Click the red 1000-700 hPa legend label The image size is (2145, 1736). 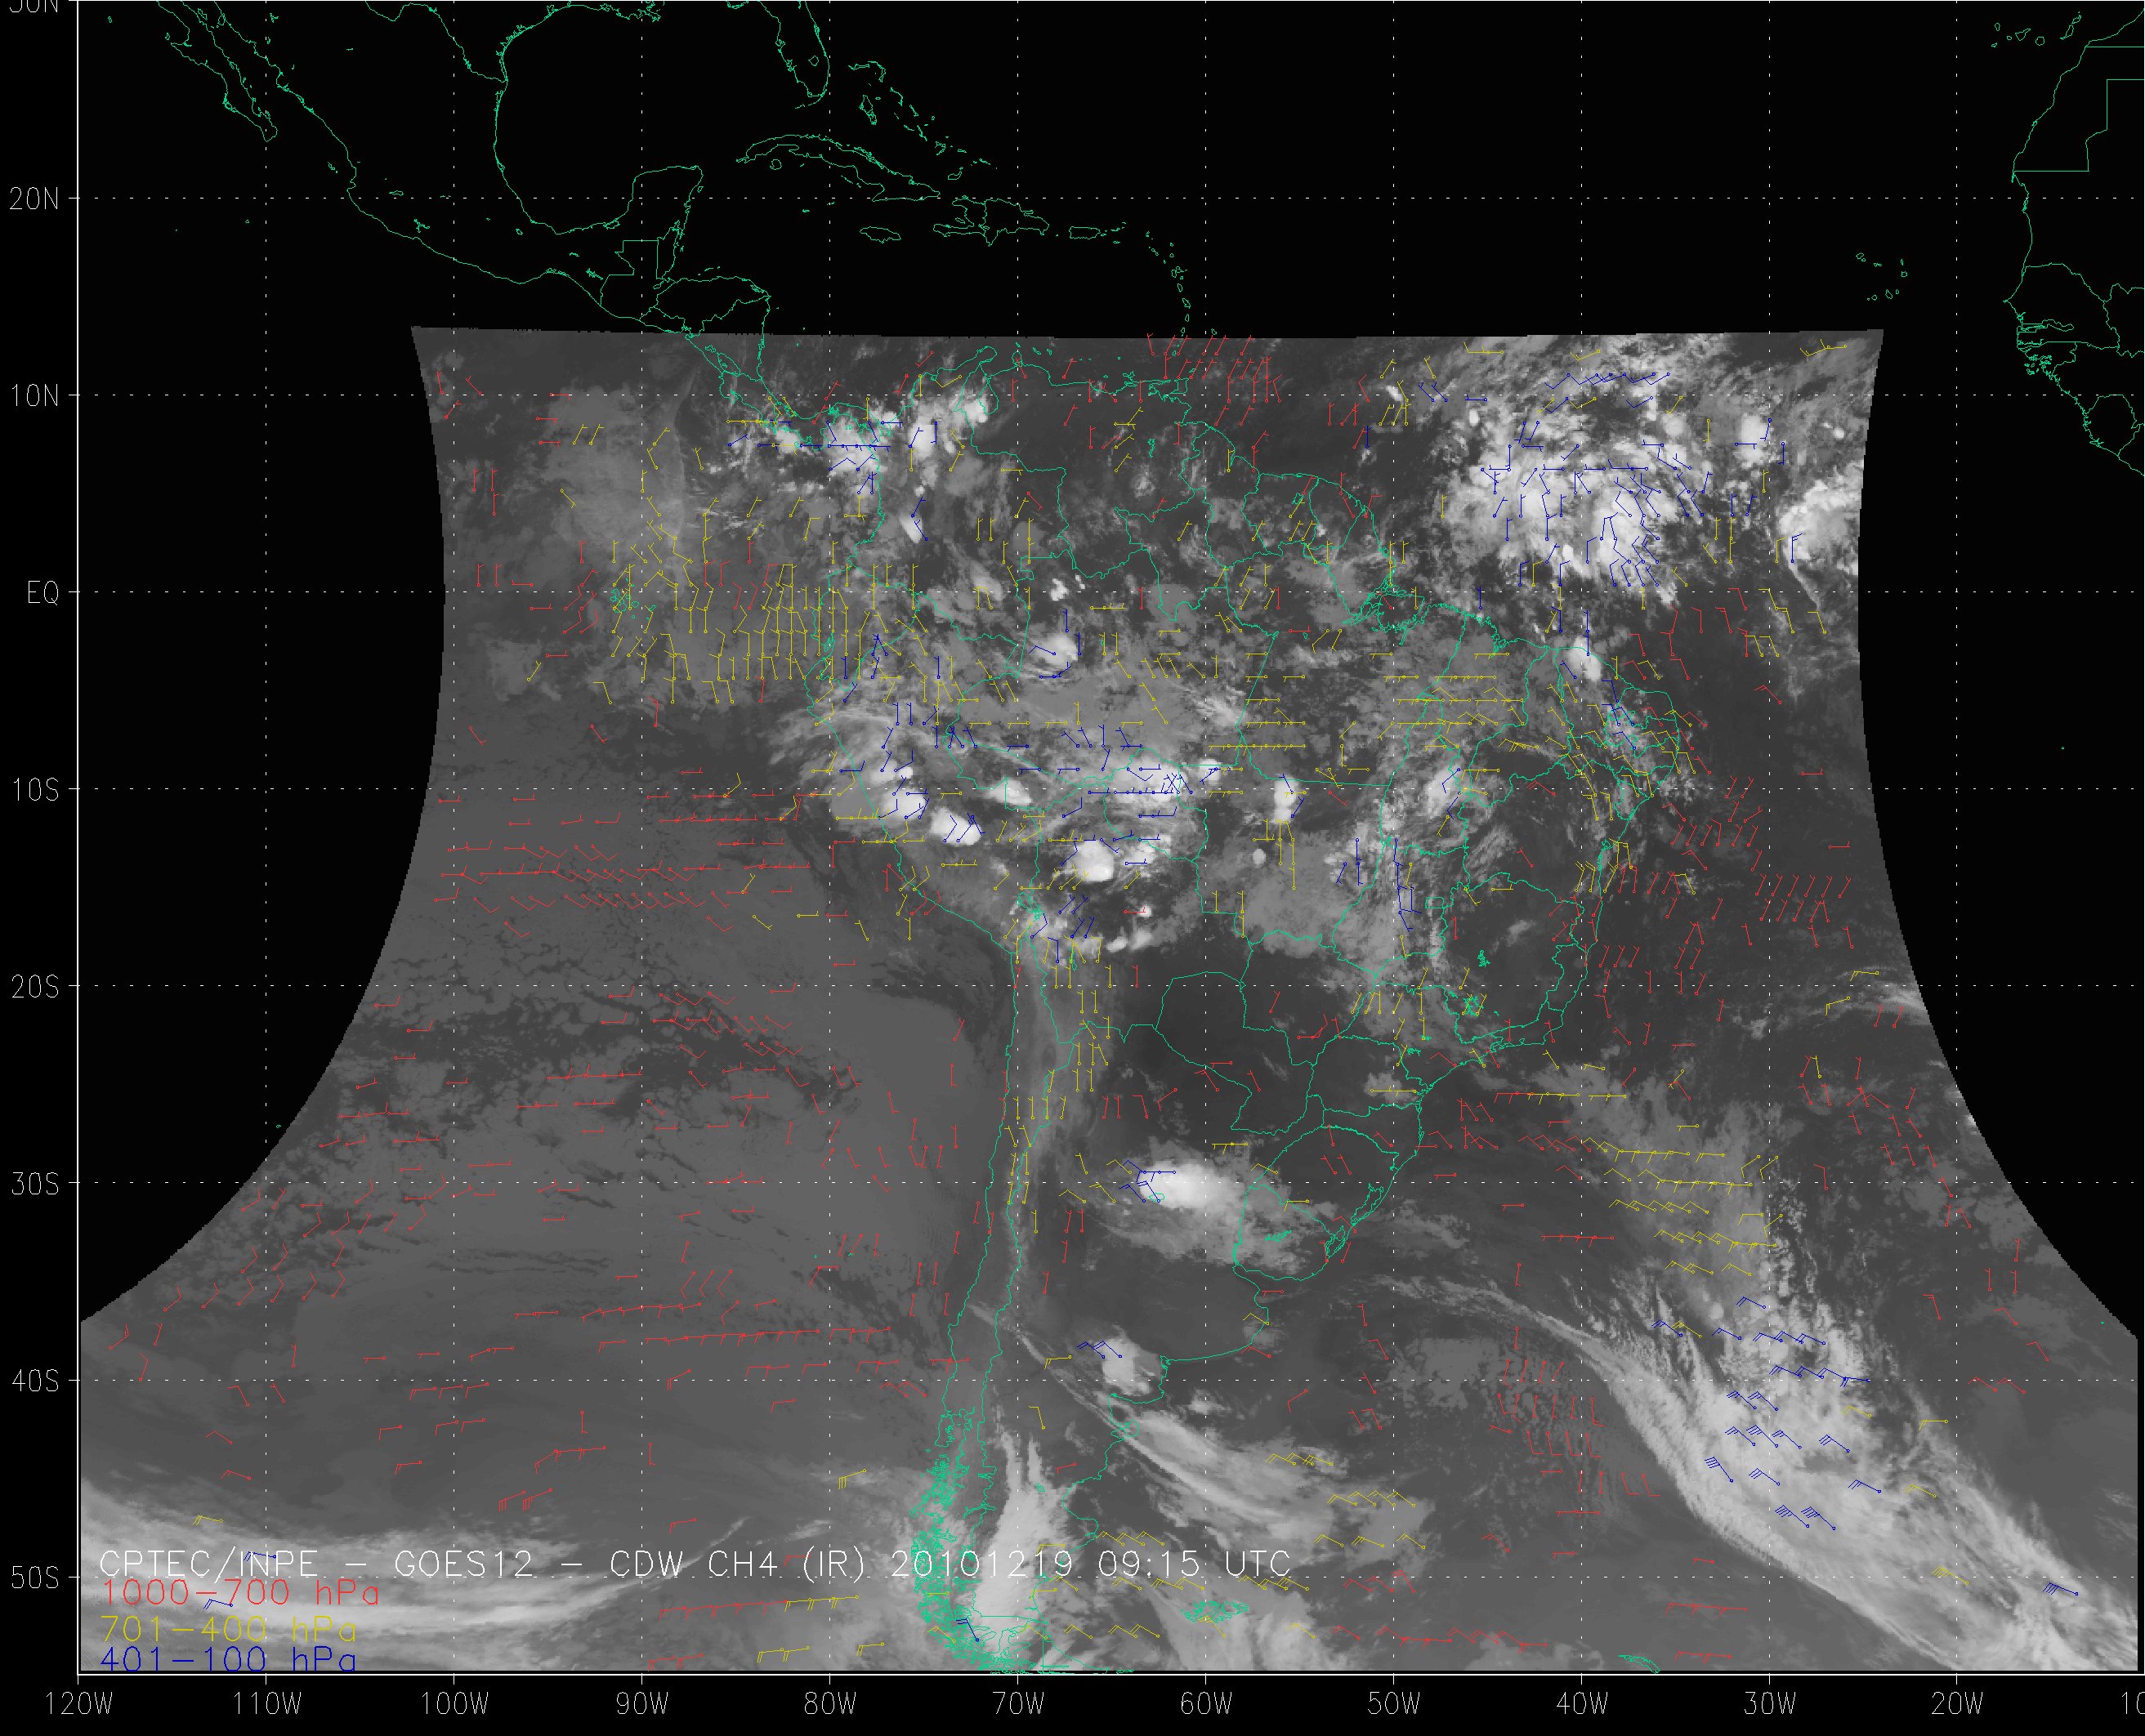[x=240, y=1593]
